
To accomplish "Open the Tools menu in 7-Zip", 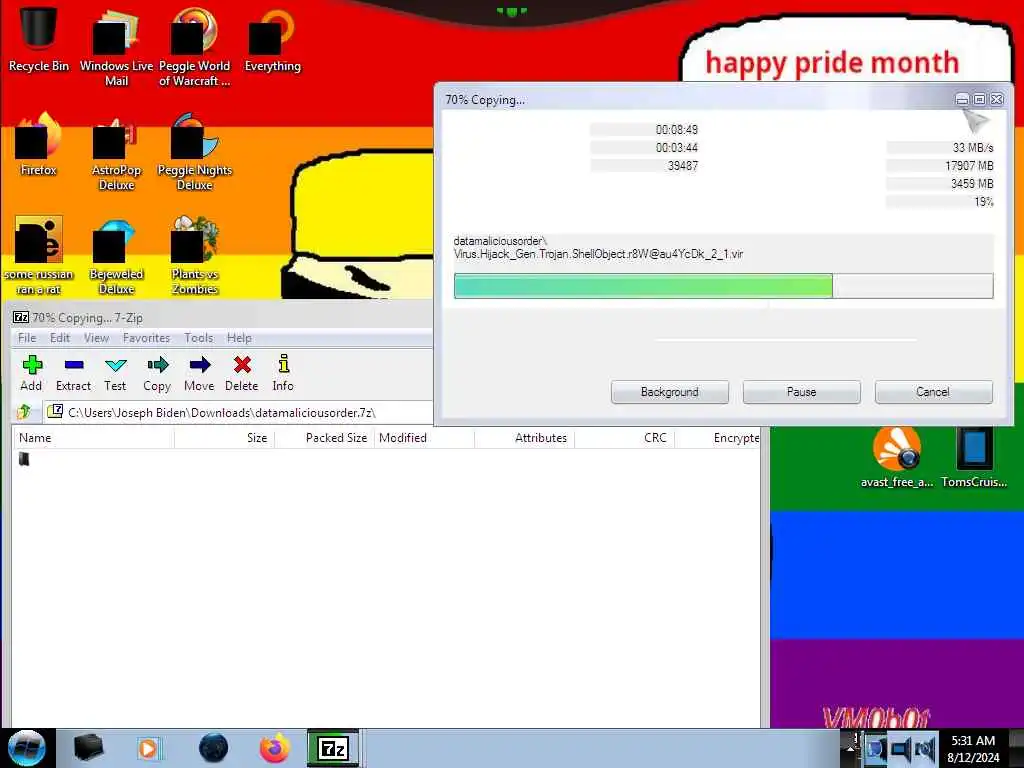I will pos(199,338).
